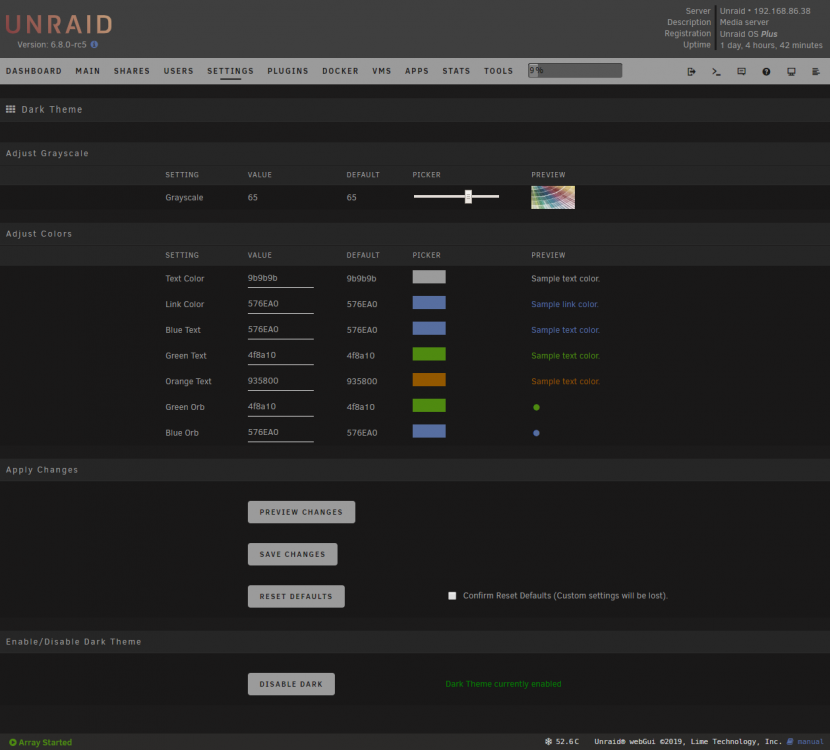Image resolution: width=830 pixels, height=750 pixels.
Task: Click the Blue Text value field
Action: click(281, 330)
